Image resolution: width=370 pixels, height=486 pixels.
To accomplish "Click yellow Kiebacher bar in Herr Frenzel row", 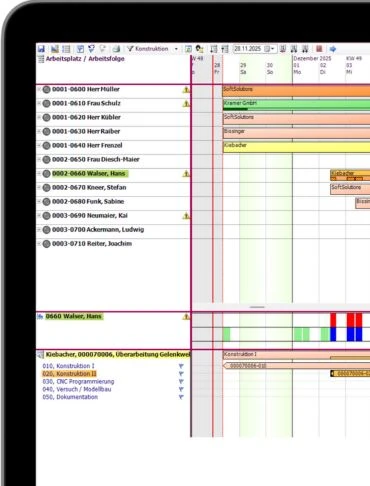I will [x=296, y=147].
